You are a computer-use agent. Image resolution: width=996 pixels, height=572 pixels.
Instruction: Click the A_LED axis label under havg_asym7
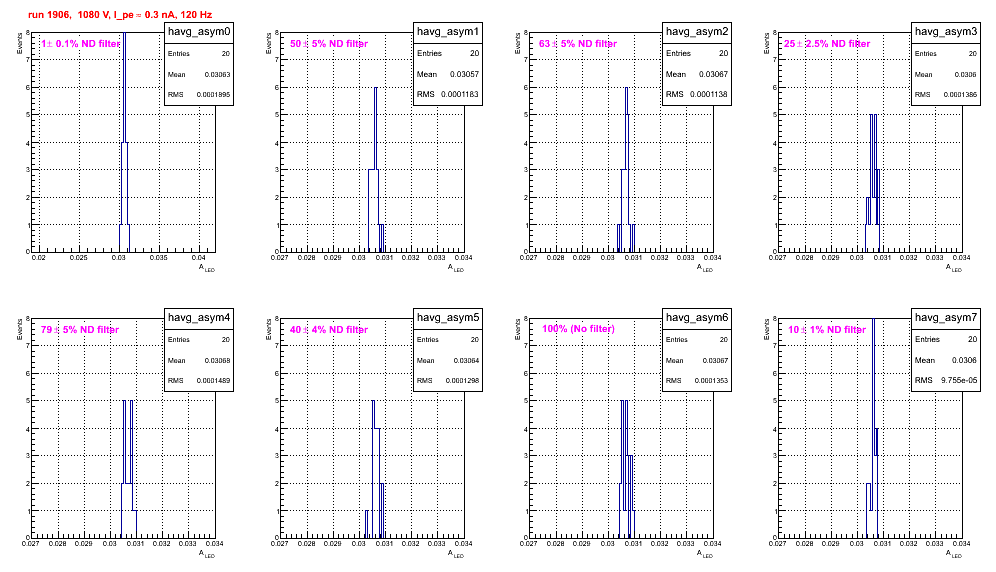pos(954,554)
